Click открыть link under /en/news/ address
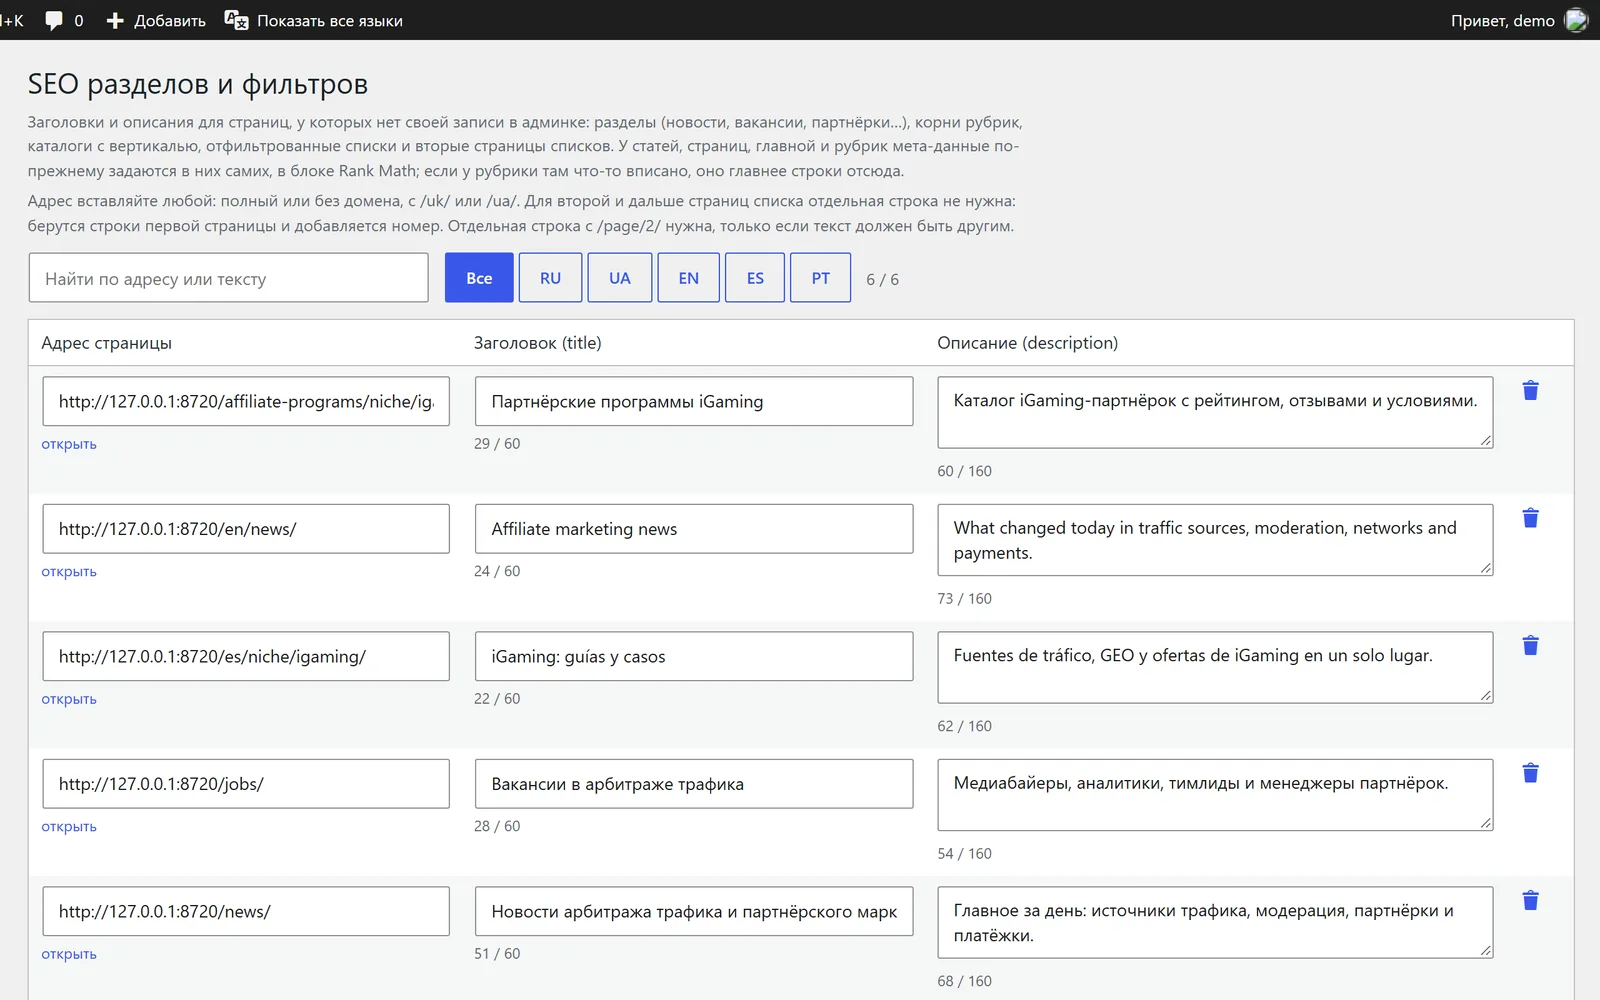The height and width of the screenshot is (1000, 1600). coord(69,572)
